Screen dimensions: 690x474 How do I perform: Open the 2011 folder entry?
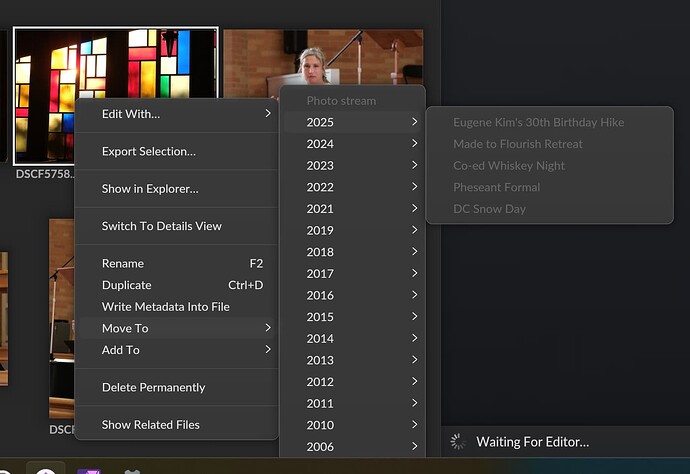coord(352,403)
